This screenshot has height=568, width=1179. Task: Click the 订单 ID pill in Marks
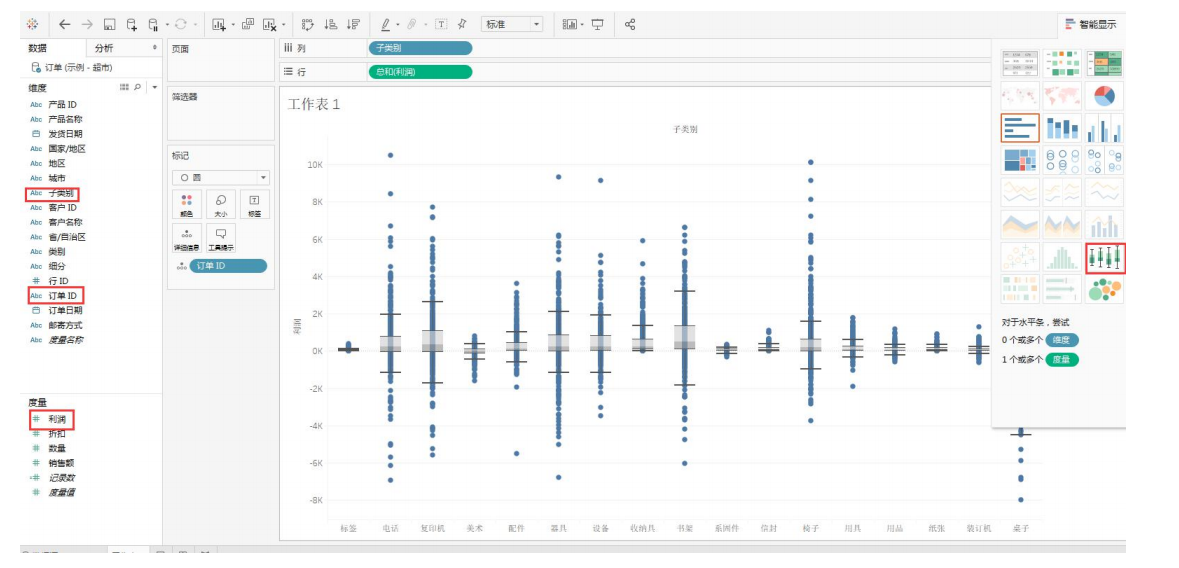point(228,266)
